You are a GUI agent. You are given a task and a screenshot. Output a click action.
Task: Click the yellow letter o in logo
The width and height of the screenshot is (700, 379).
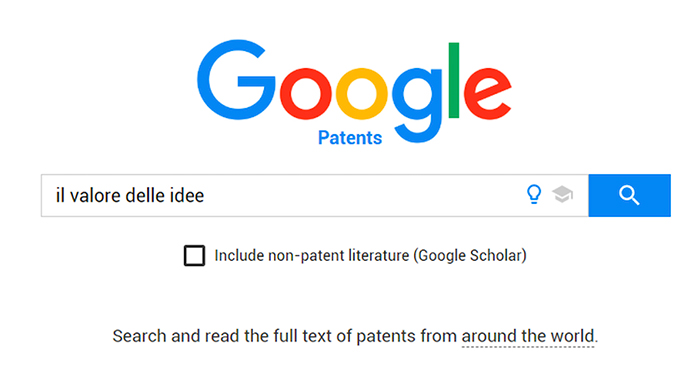pyautogui.click(x=362, y=94)
